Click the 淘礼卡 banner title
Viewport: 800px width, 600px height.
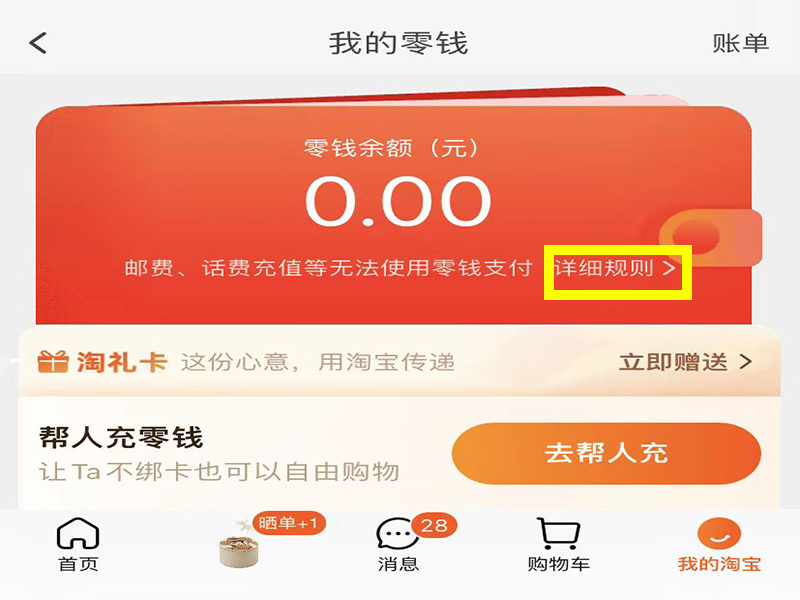[122, 362]
